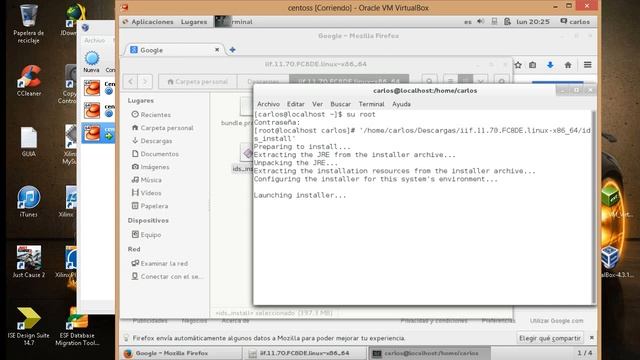This screenshot has height=360, width=640.
Task: Open Terminal menu in the terminal window
Action: [x=371, y=104]
